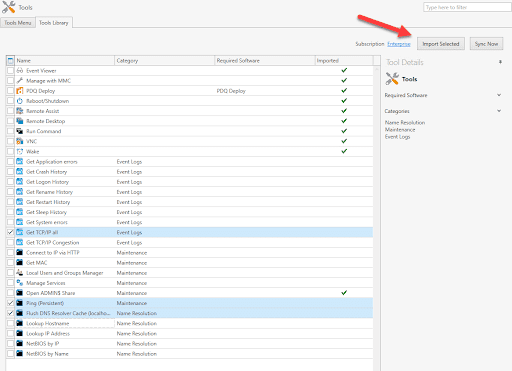The width and height of the screenshot is (512, 371).
Task: Check the Get MAC checkbox
Action: 10,263
